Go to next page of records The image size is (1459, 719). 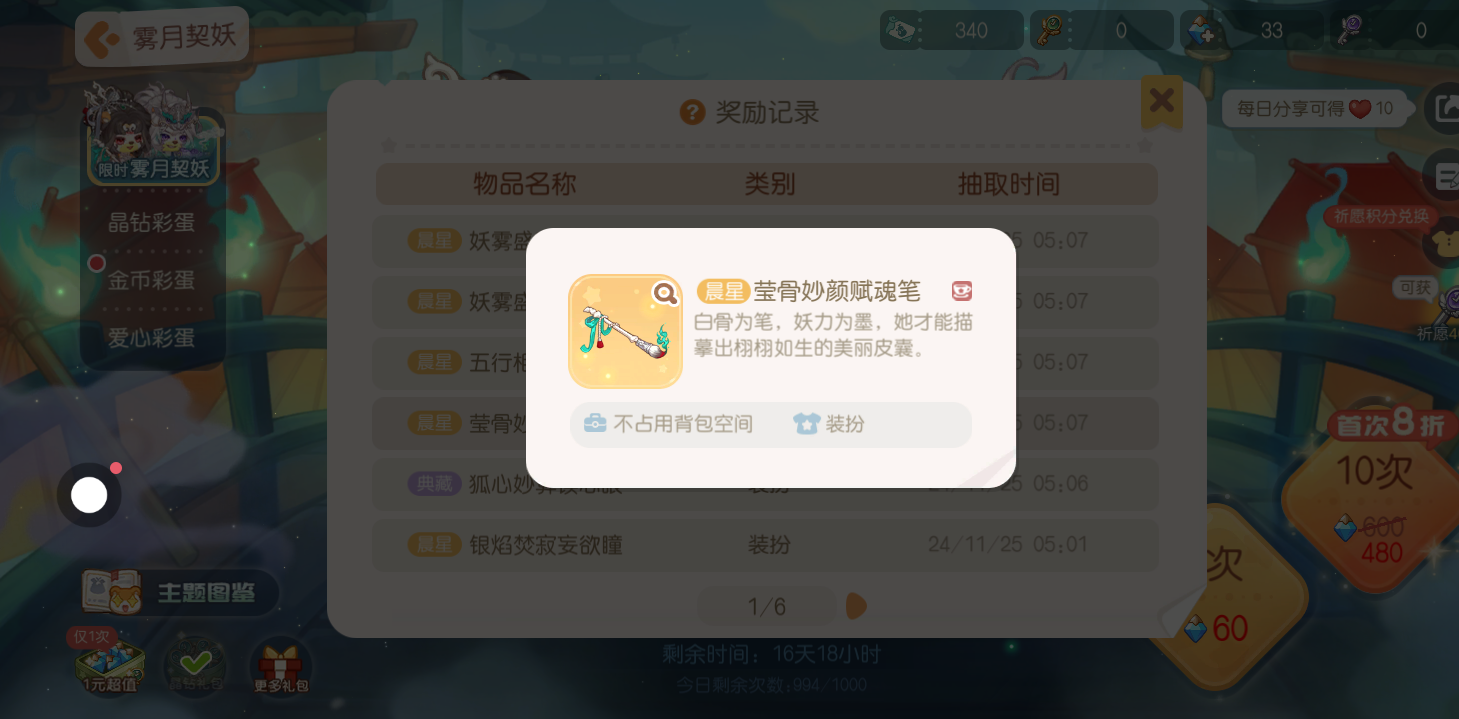tap(856, 606)
